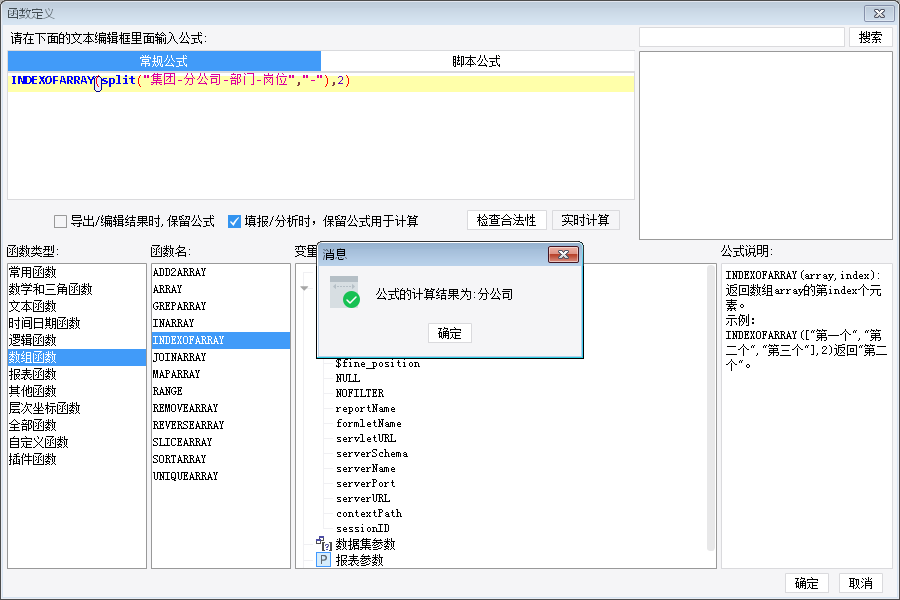Select reportName variable
The height and width of the screenshot is (600, 900).
[366, 408]
